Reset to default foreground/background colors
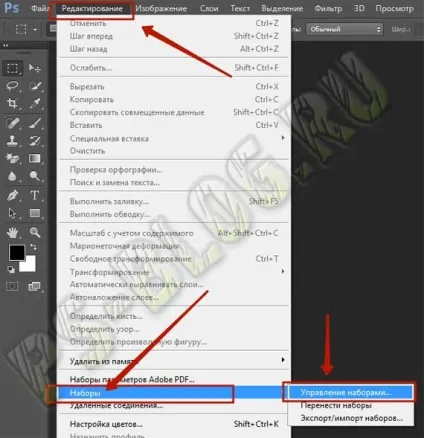The image size is (424, 438). (x=11, y=269)
